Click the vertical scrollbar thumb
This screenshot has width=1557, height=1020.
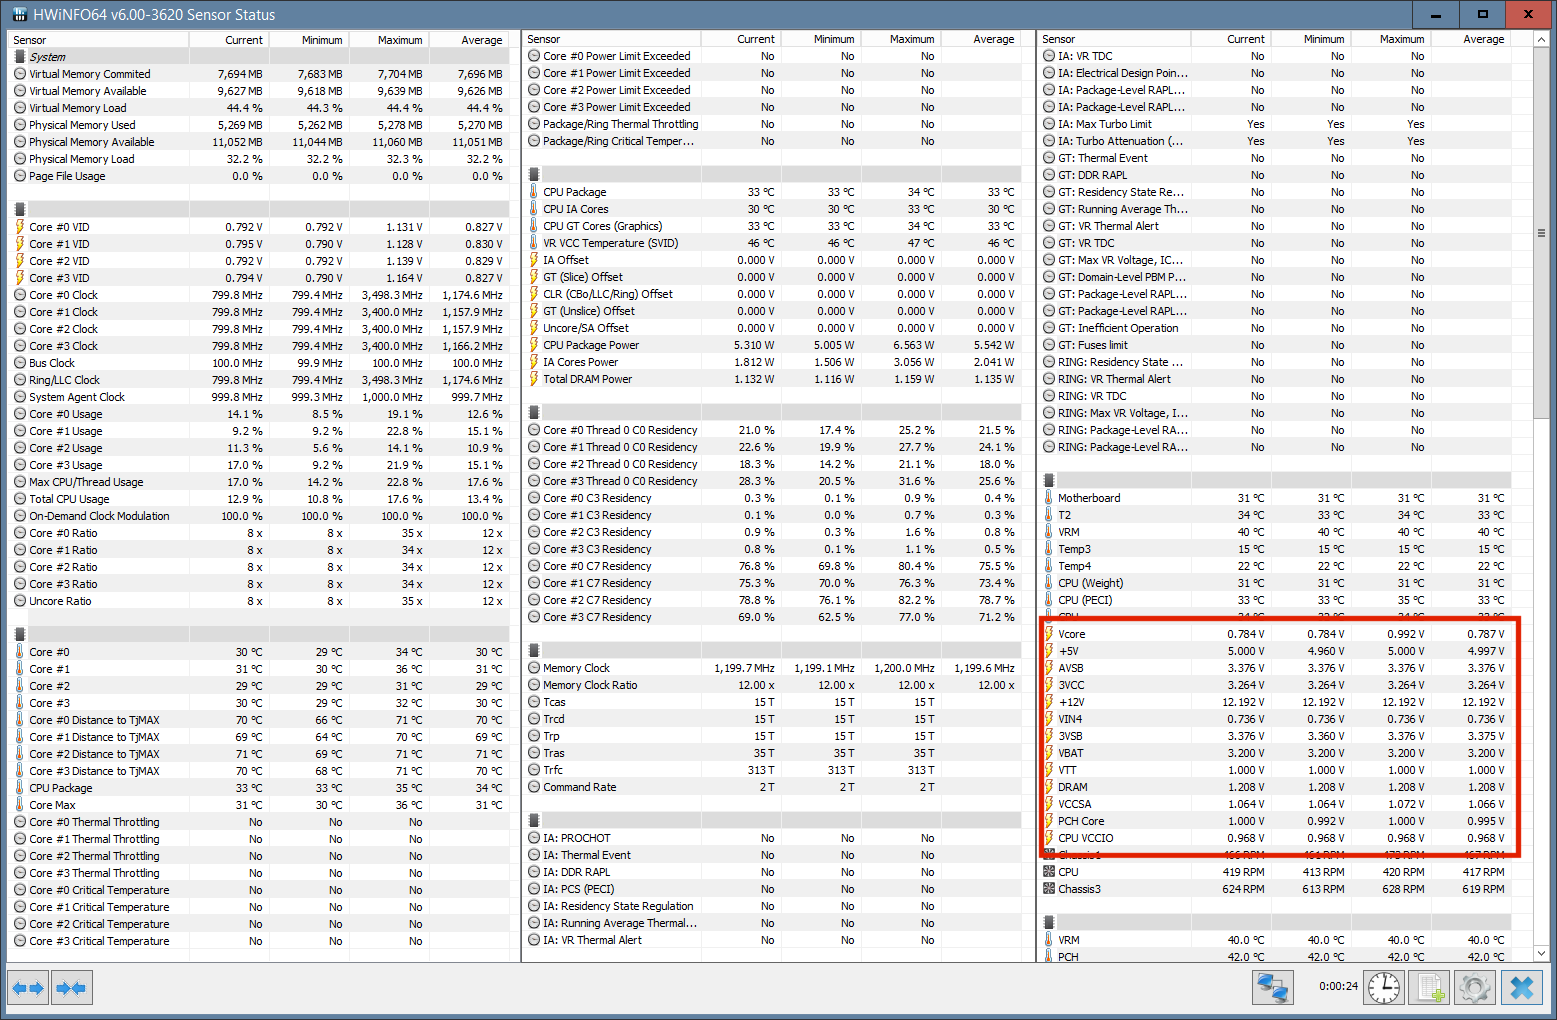tap(1541, 233)
